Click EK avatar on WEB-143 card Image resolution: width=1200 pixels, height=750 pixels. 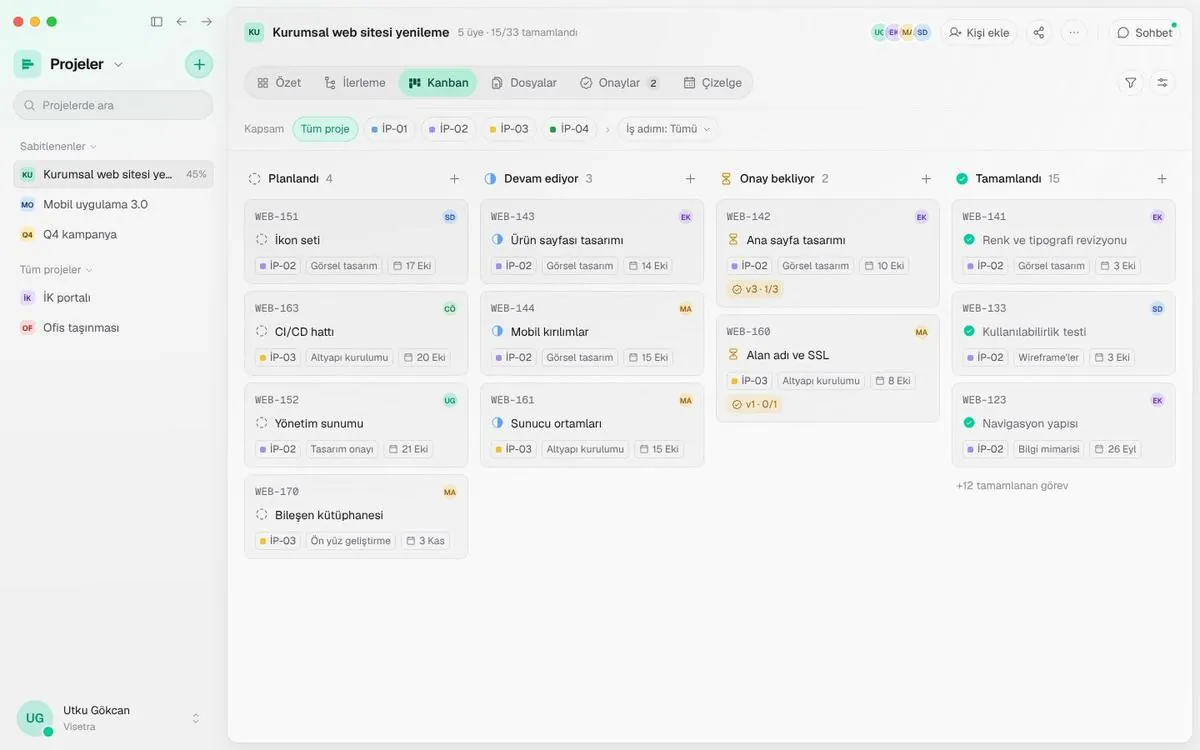(x=686, y=217)
